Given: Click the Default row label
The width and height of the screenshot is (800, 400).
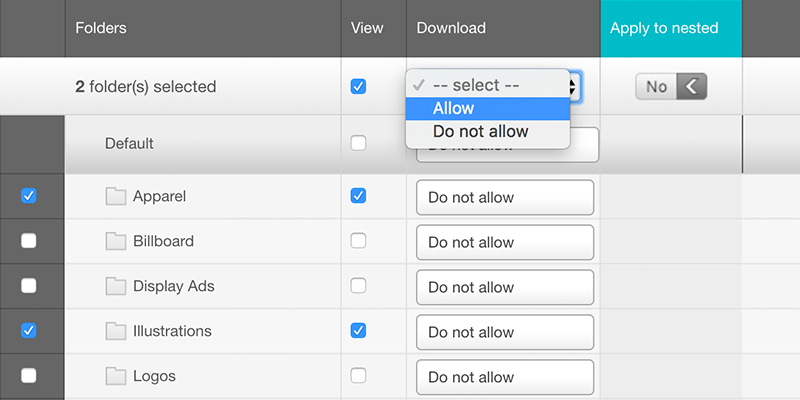Looking at the screenshot, I should point(129,144).
